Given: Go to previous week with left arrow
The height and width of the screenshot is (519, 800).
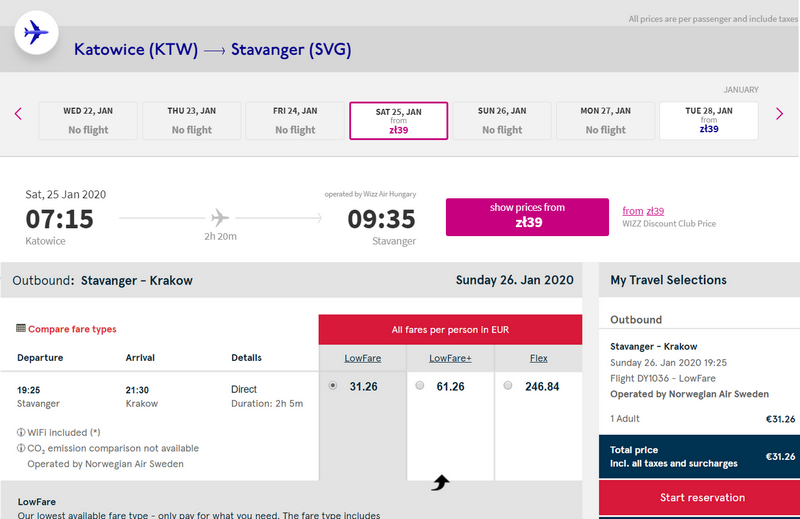Looking at the screenshot, I should click(x=18, y=114).
